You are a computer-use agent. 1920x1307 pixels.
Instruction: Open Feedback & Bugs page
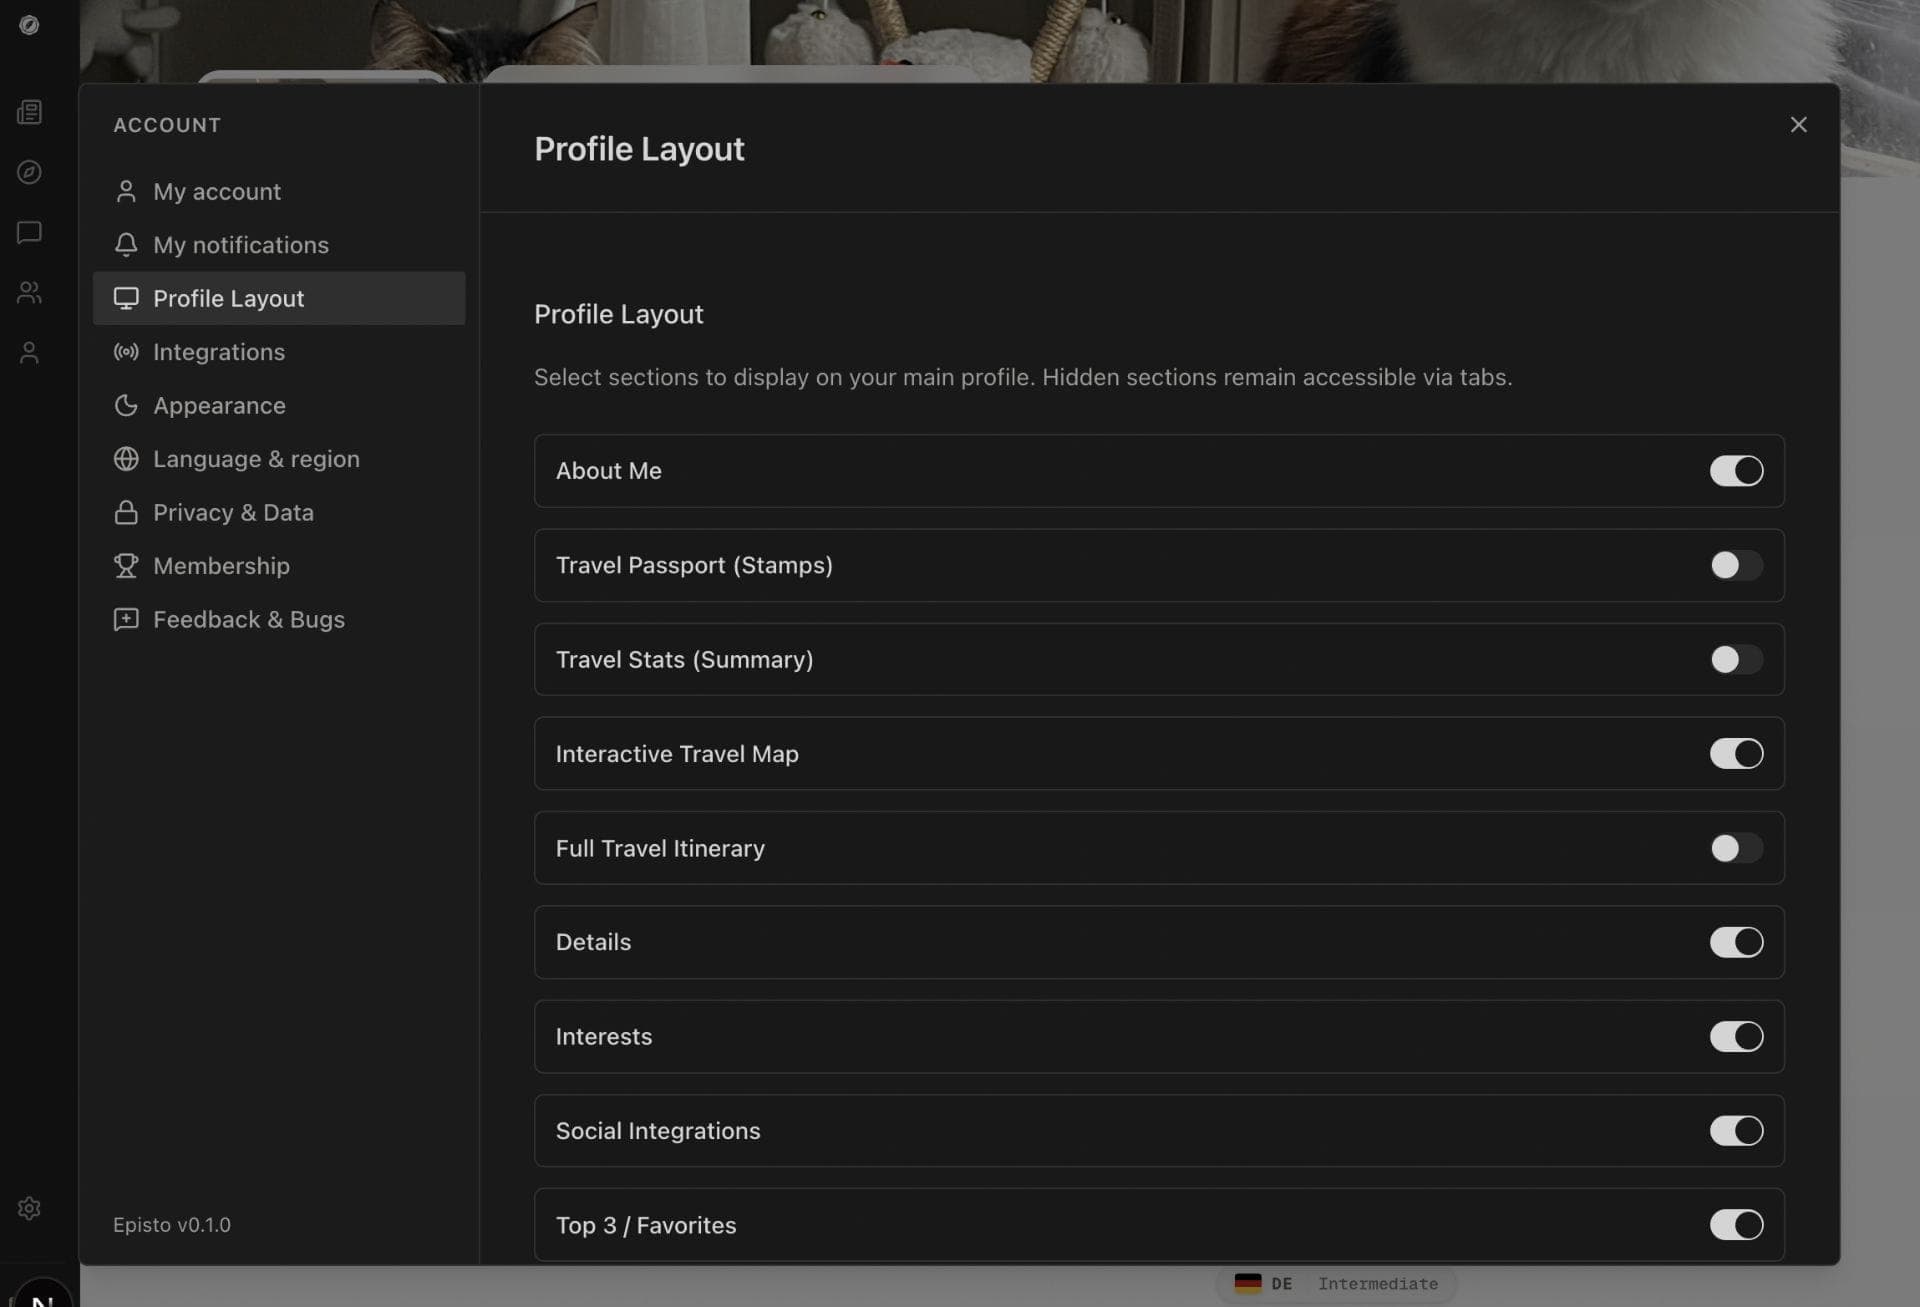pos(248,619)
